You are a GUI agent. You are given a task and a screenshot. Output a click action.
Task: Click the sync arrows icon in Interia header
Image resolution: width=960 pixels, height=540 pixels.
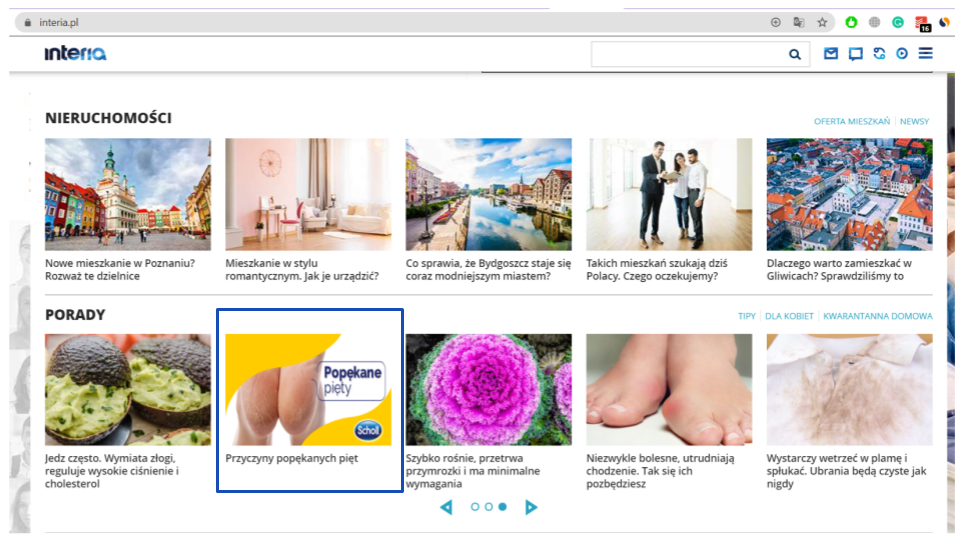coord(879,53)
